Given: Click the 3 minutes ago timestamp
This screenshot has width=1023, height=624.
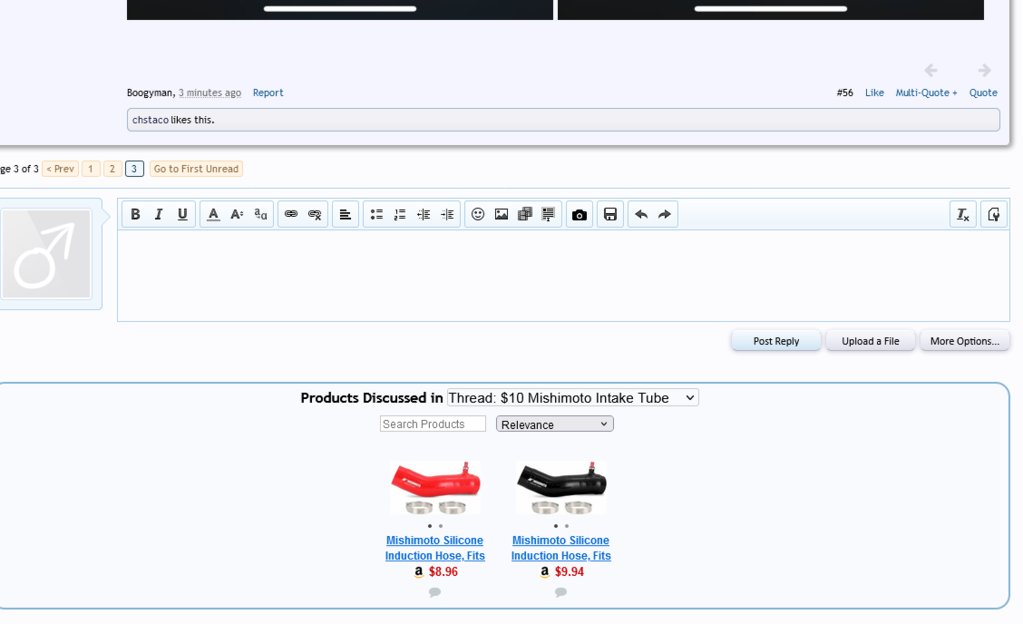Looking at the screenshot, I should (209, 93).
